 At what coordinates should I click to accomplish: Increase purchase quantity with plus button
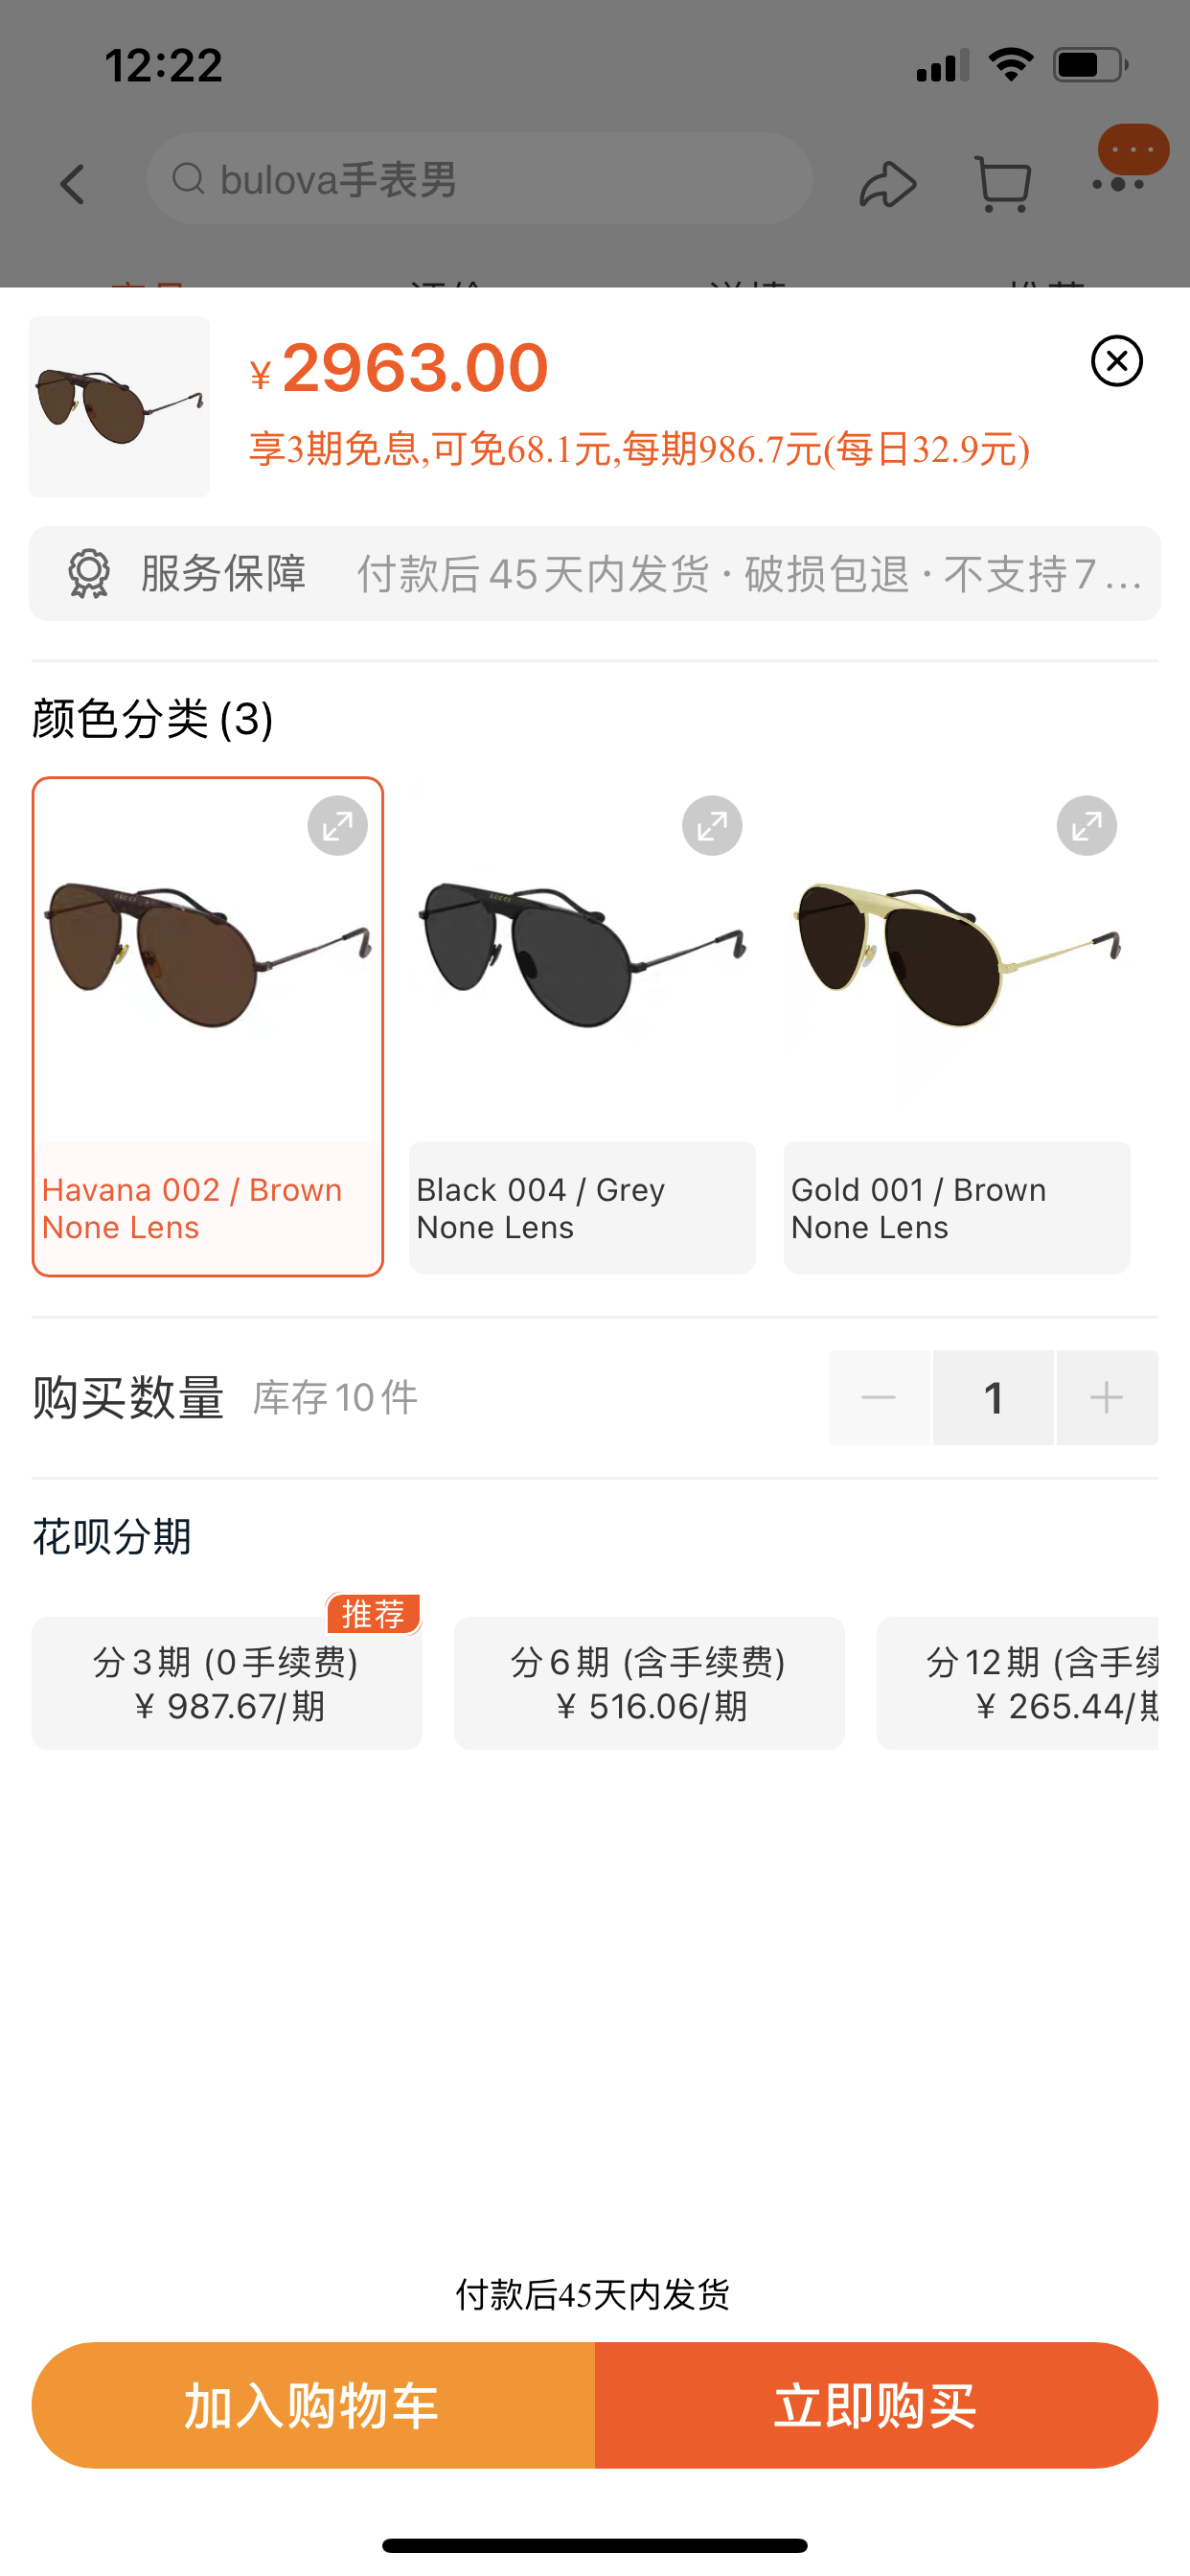pyautogui.click(x=1107, y=1397)
